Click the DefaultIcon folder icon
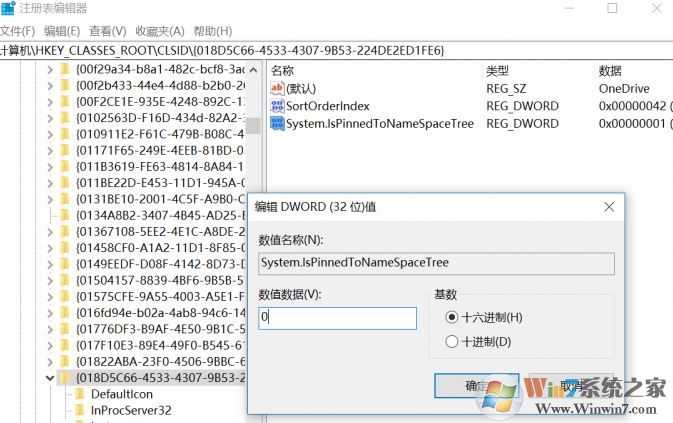 coord(80,394)
